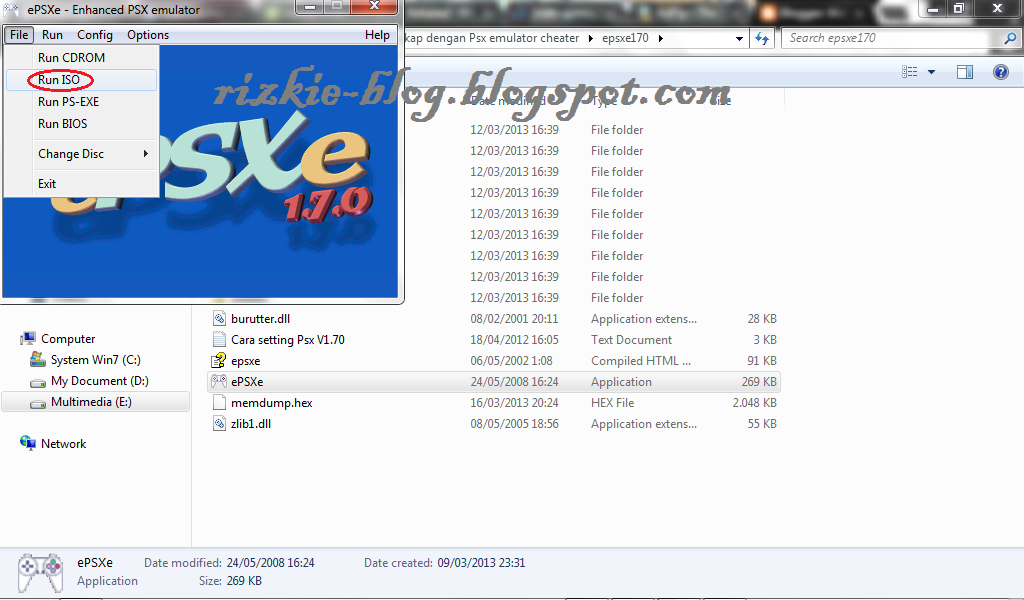1024x600 pixels.
Task: Click the 2.048 KB size cell
Action: [x=754, y=403]
